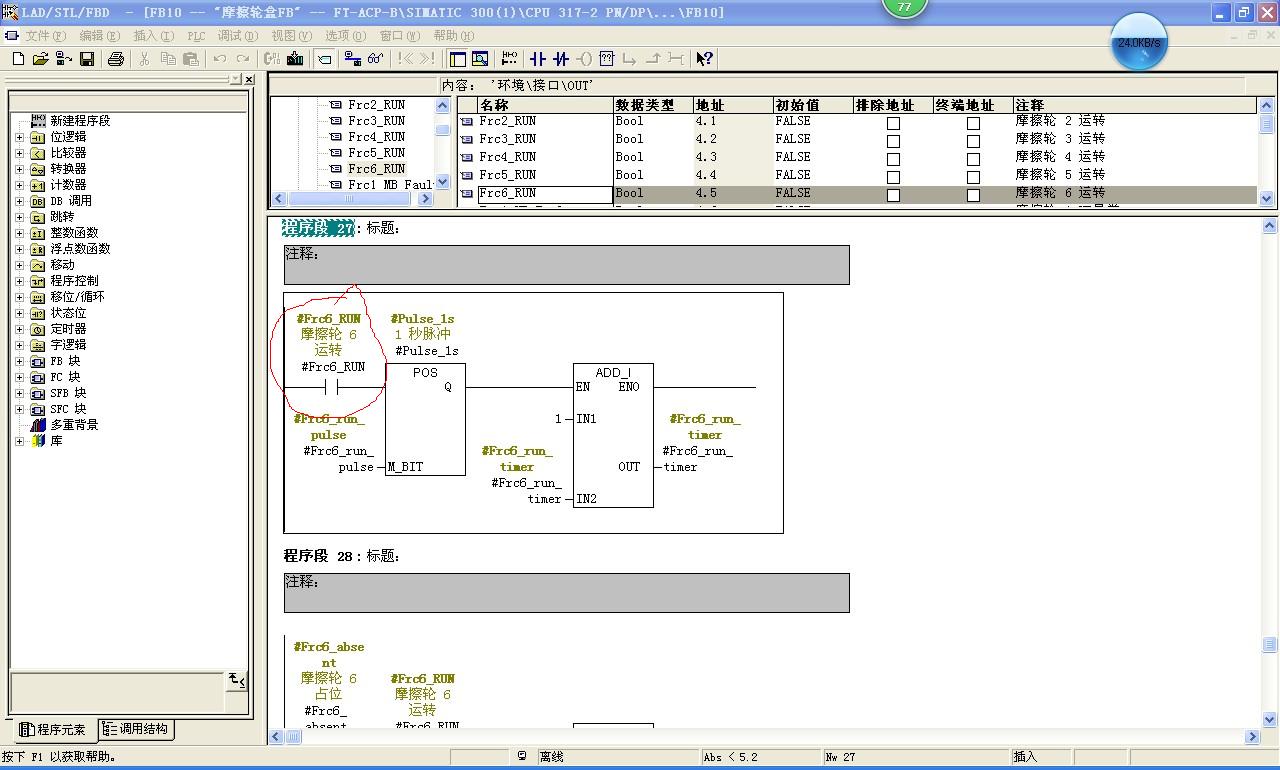Expand the 位逻辑 tree node
The width and height of the screenshot is (1280, 770).
[19, 137]
